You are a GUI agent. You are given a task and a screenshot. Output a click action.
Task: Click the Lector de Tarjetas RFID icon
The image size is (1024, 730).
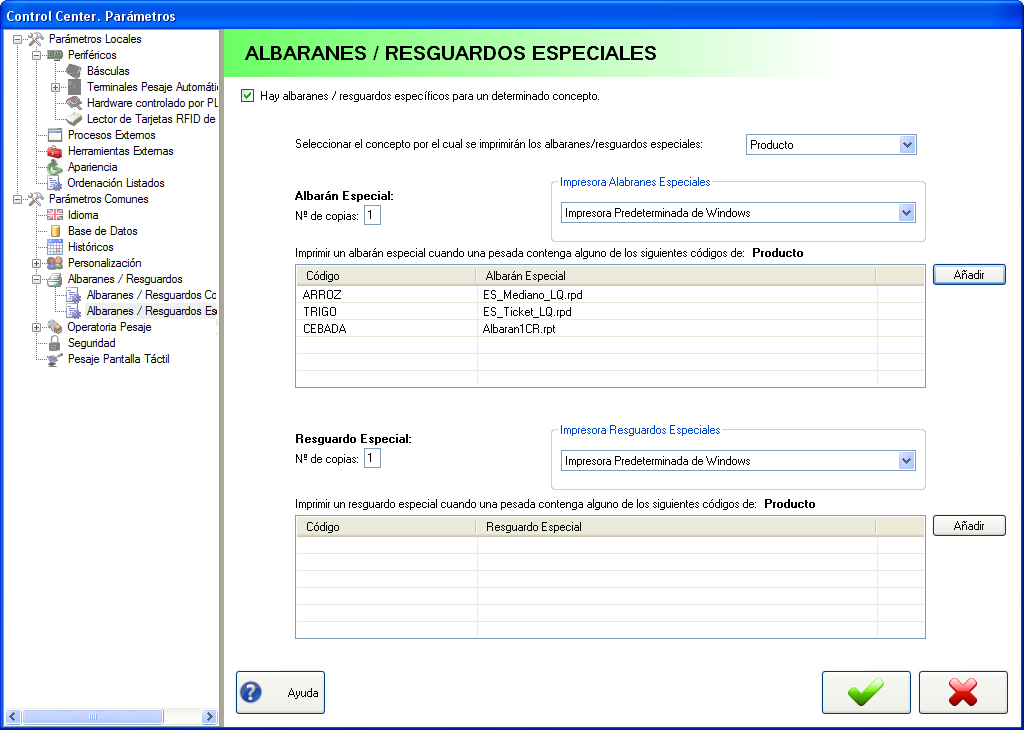[x=74, y=119]
